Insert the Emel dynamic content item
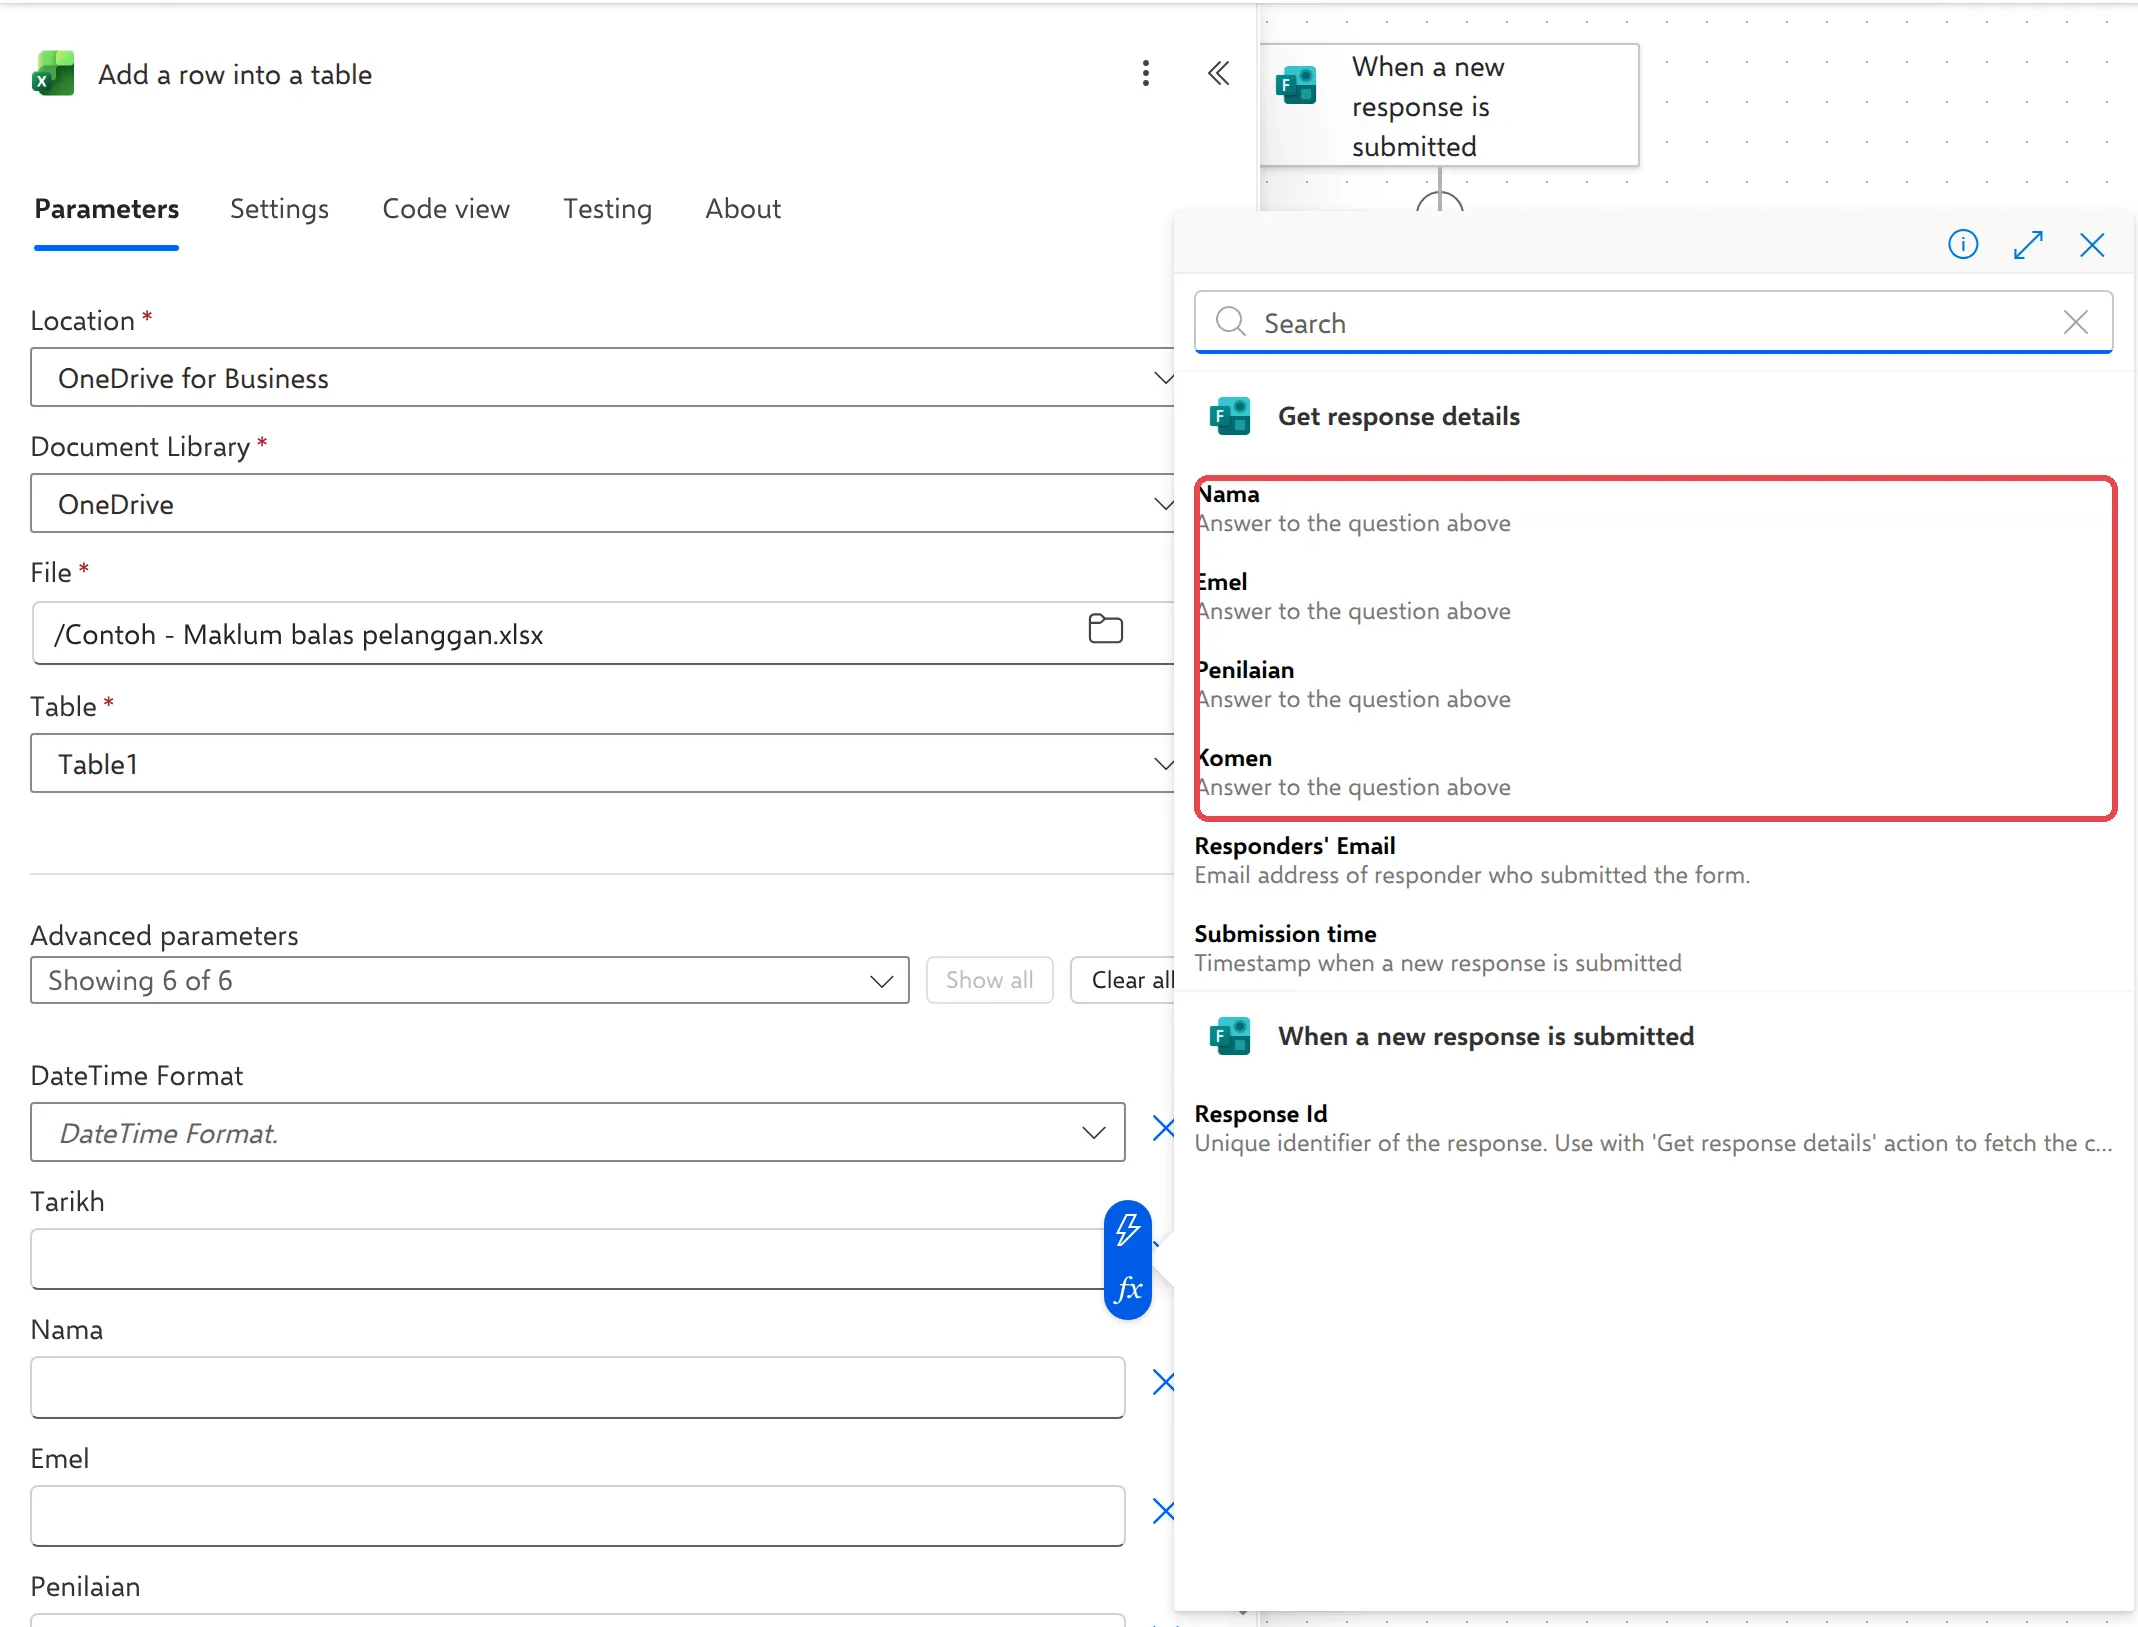 coord(1654,596)
